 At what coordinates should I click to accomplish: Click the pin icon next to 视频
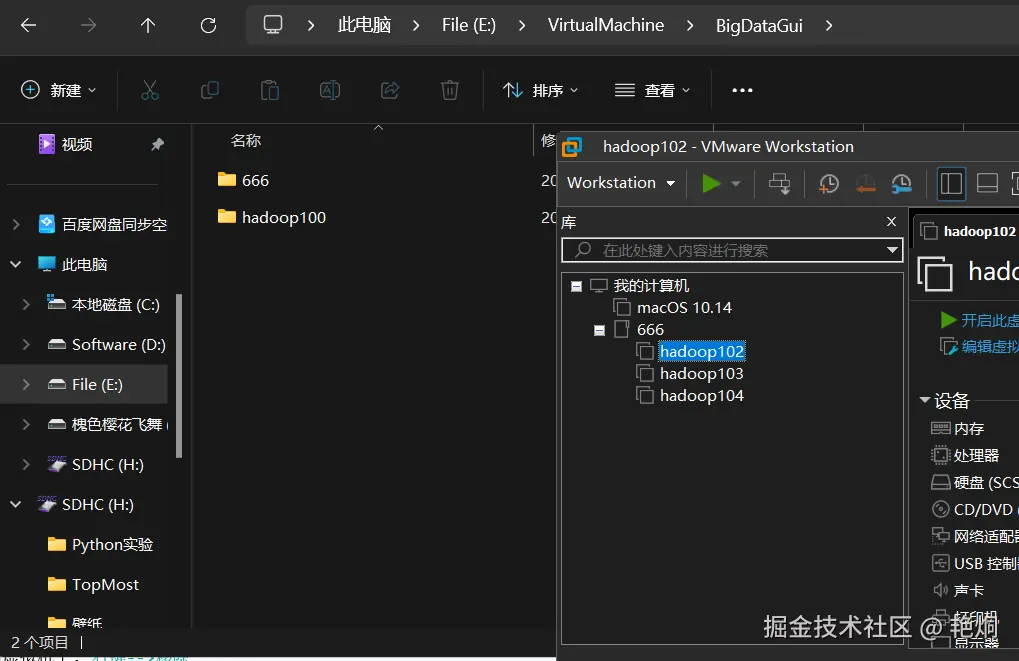[x=157, y=144]
